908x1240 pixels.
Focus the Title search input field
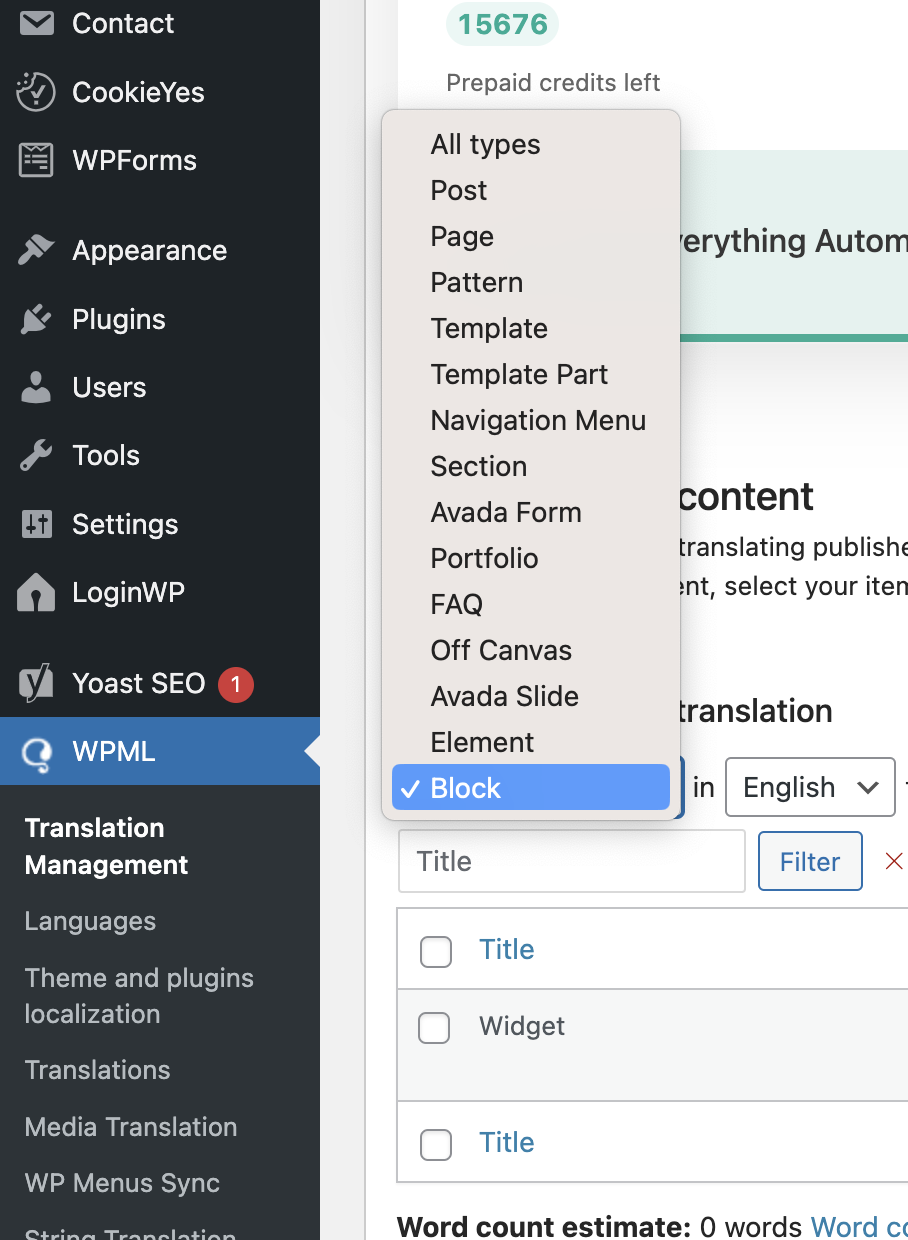coord(572,861)
